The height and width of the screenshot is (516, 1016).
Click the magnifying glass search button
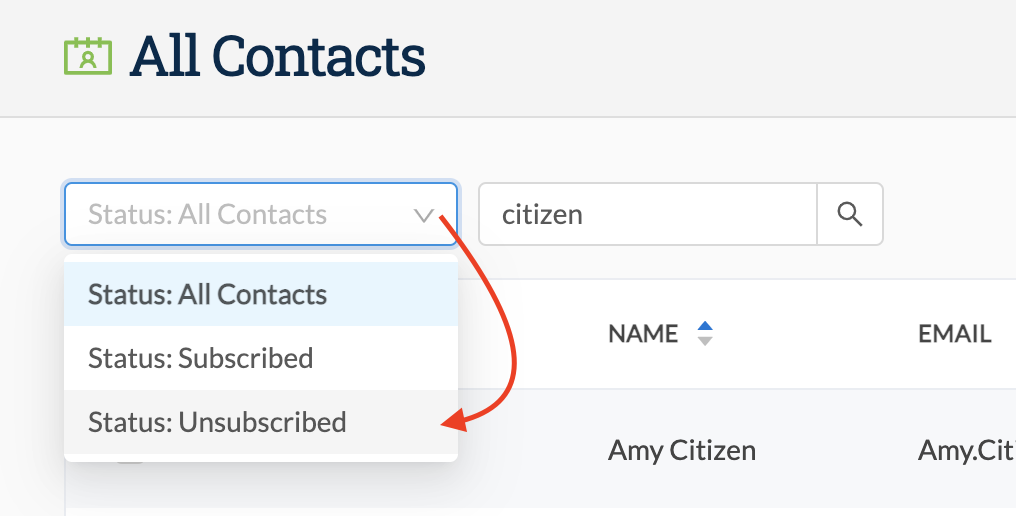click(x=849, y=214)
